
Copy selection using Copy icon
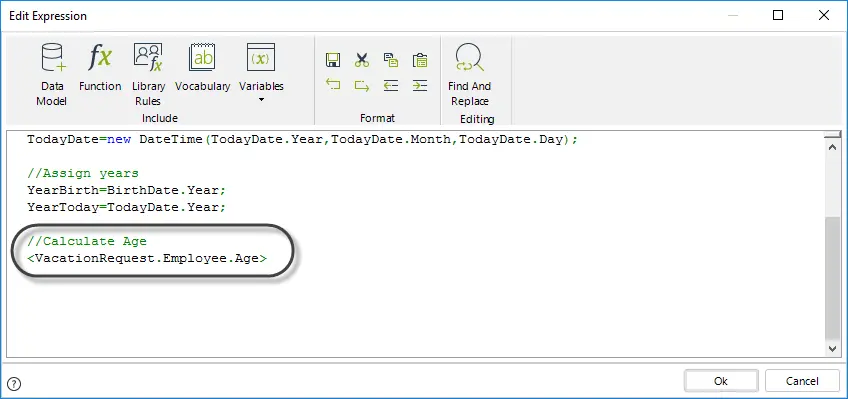pyautogui.click(x=390, y=60)
